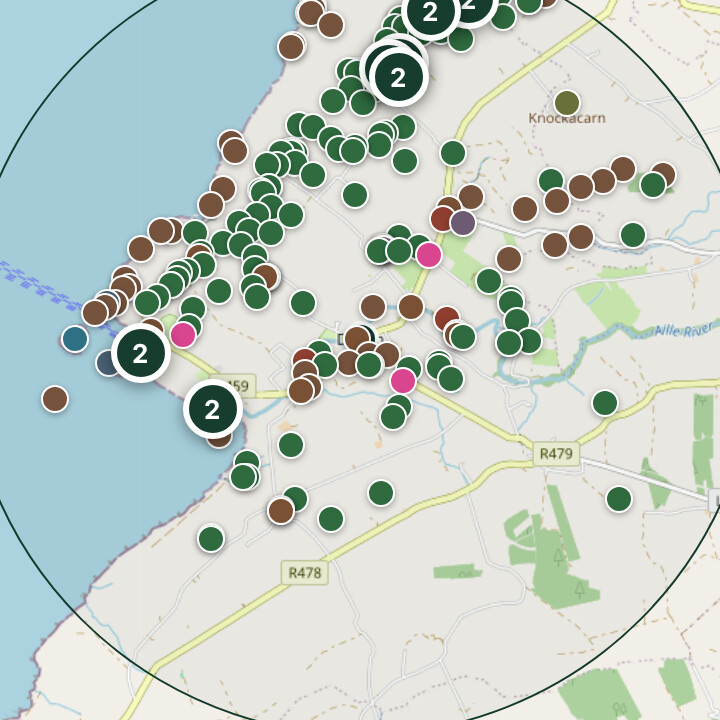Image resolution: width=720 pixels, height=720 pixels.
Task: Click the lone brown marker far out in sea
Action: [55, 399]
